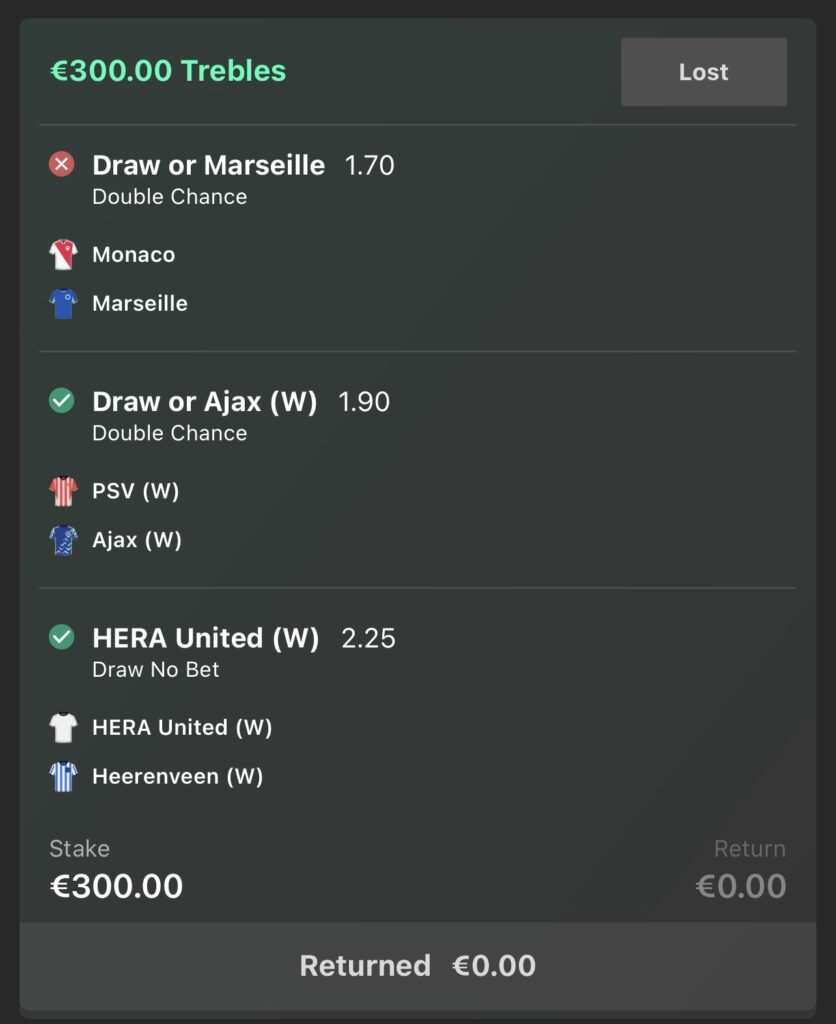Screen dimensions: 836x1024
Task: Click the Marseille team jersey icon
Action: 63,303
